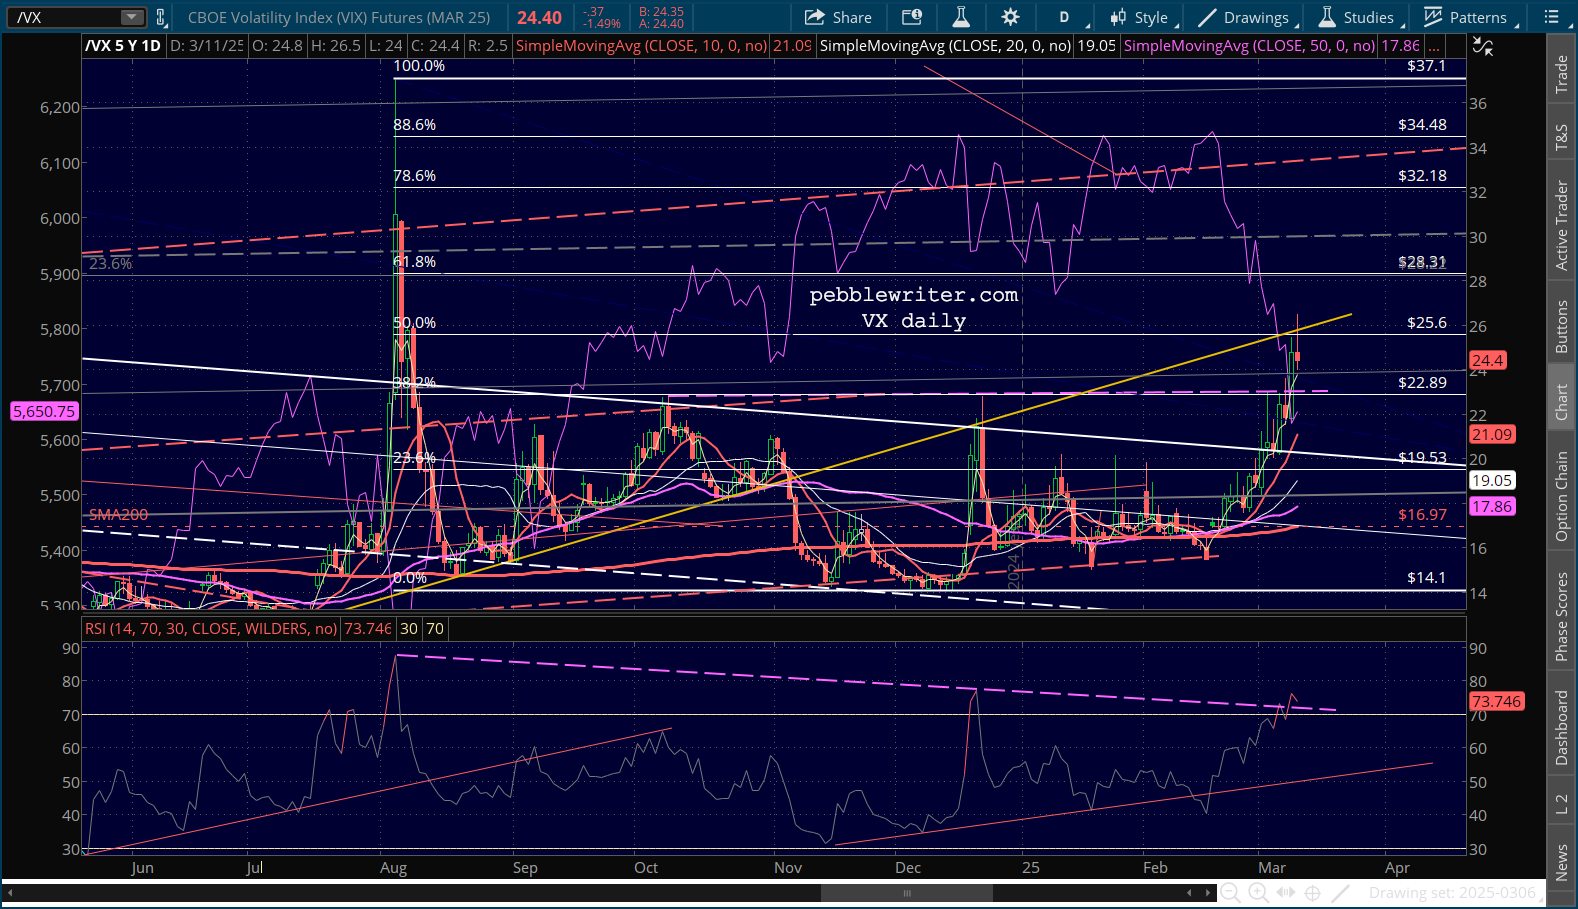Click the expand-collapse arrows icon
This screenshot has height=909, width=1578.
pos(1483,47)
